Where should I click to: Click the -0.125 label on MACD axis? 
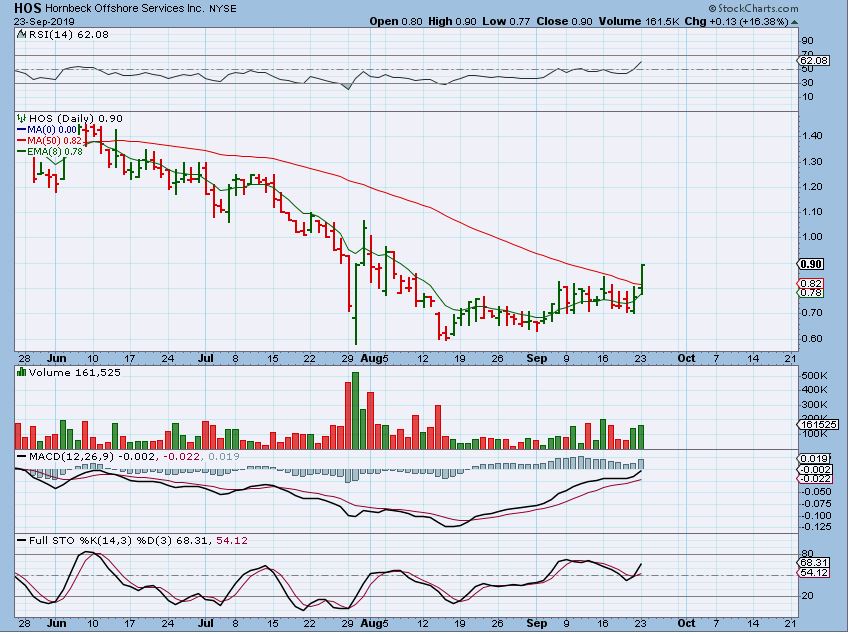[815, 527]
